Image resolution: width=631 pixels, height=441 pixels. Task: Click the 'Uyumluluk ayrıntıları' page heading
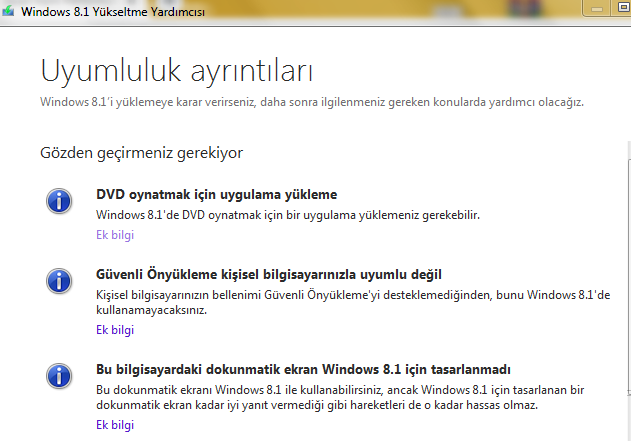click(177, 71)
